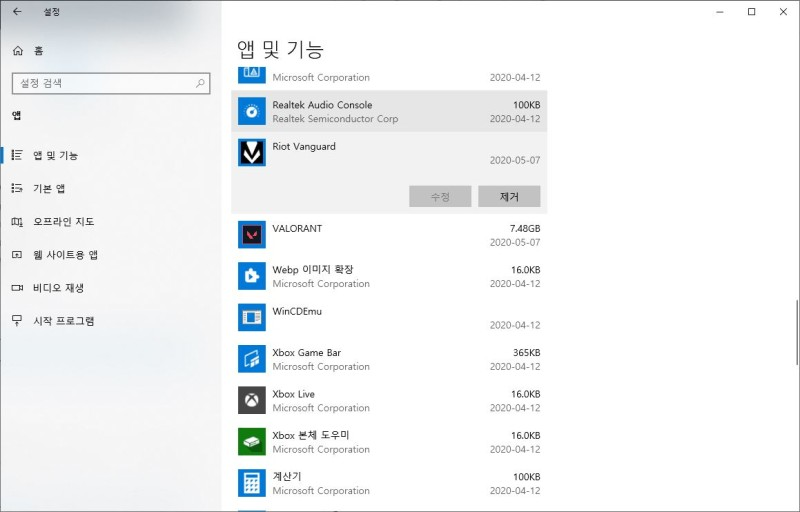Open 오프라인 지도 menu label
This screenshot has width=800, height=512.
click(x=64, y=222)
